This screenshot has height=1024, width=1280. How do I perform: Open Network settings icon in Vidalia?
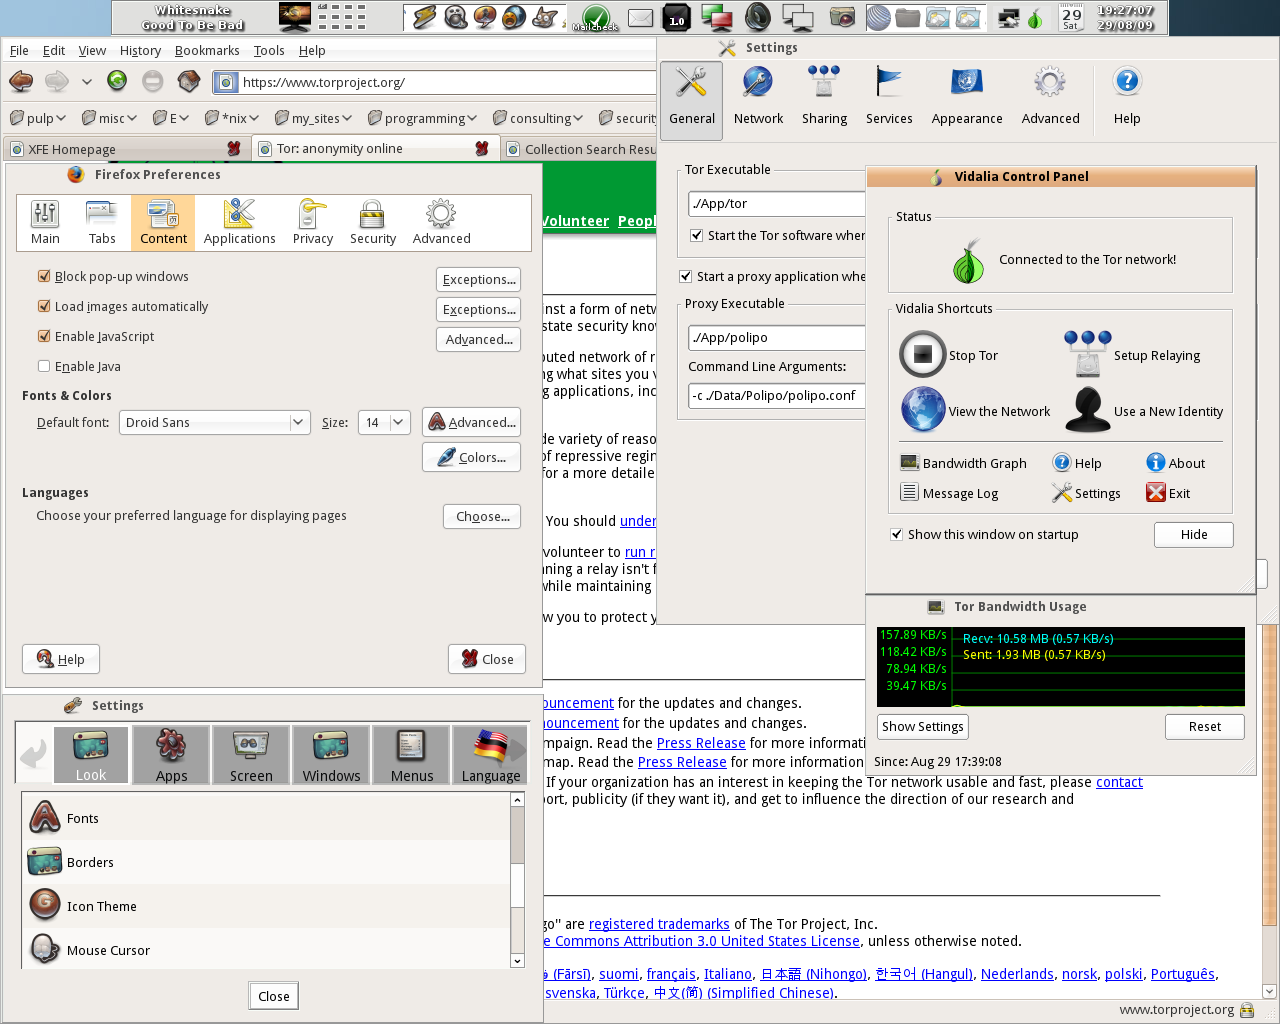tap(758, 97)
